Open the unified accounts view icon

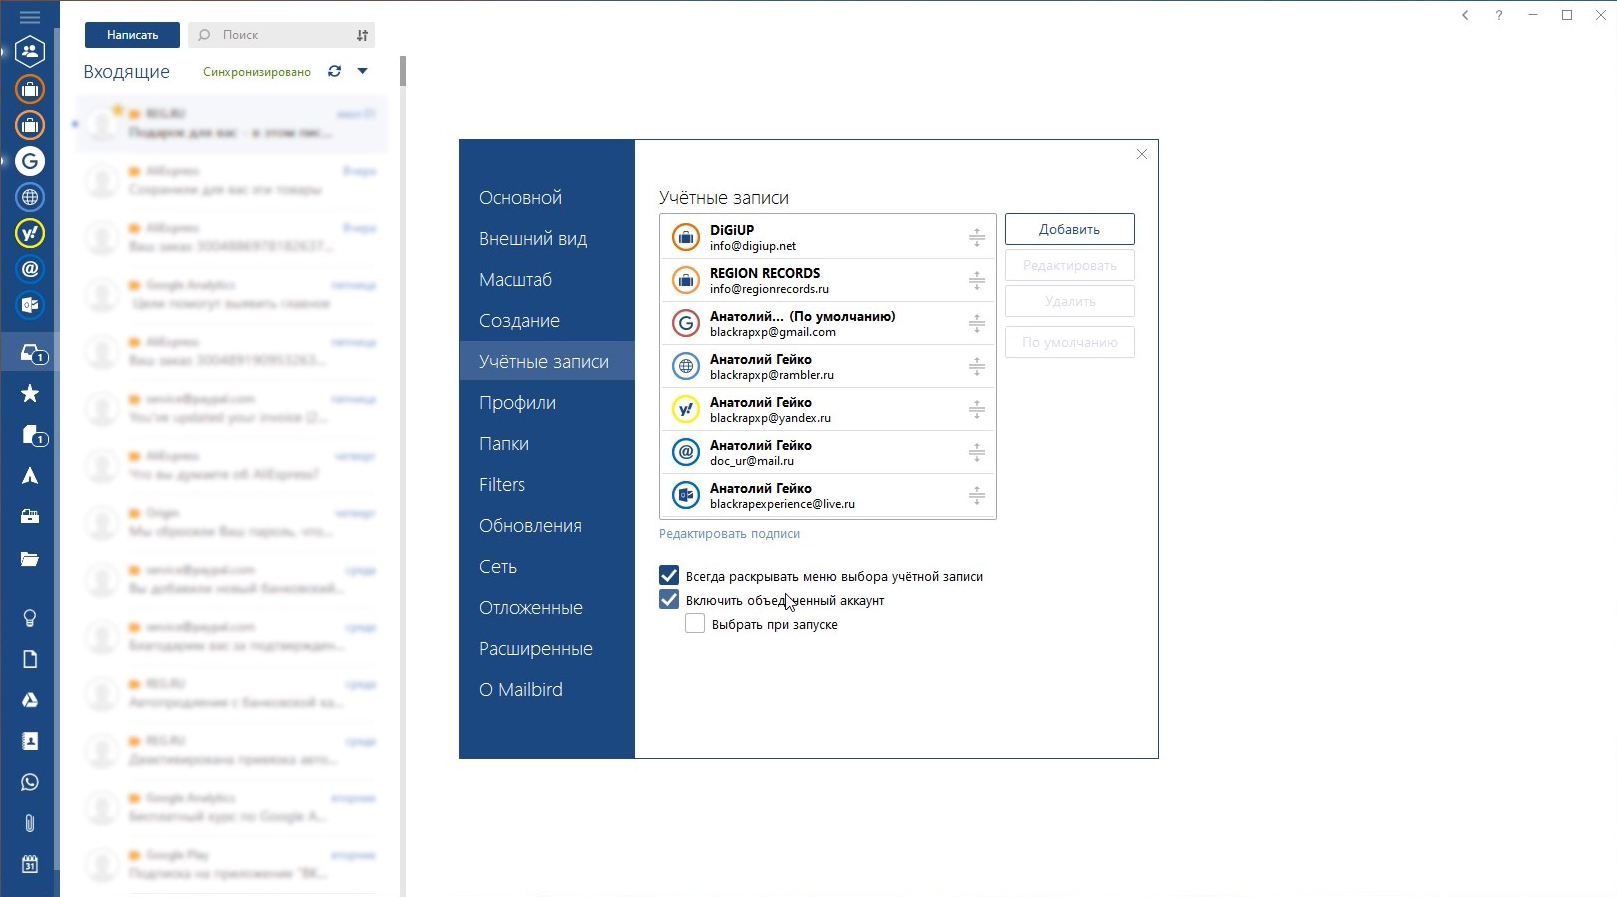tap(30, 51)
